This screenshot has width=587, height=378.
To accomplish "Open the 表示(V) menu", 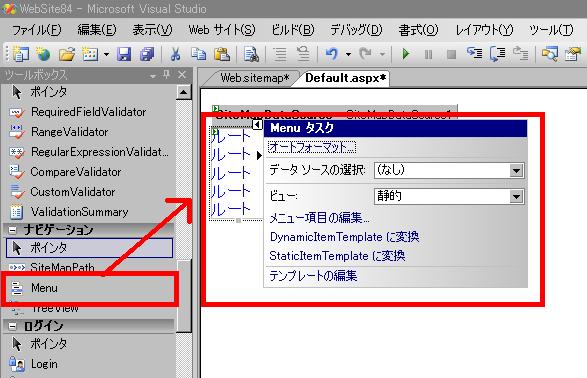I will 152,30.
